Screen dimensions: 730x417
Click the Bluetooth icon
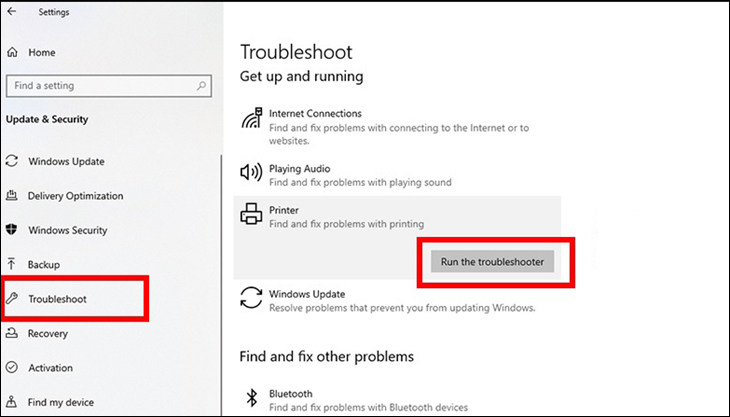click(252, 400)
